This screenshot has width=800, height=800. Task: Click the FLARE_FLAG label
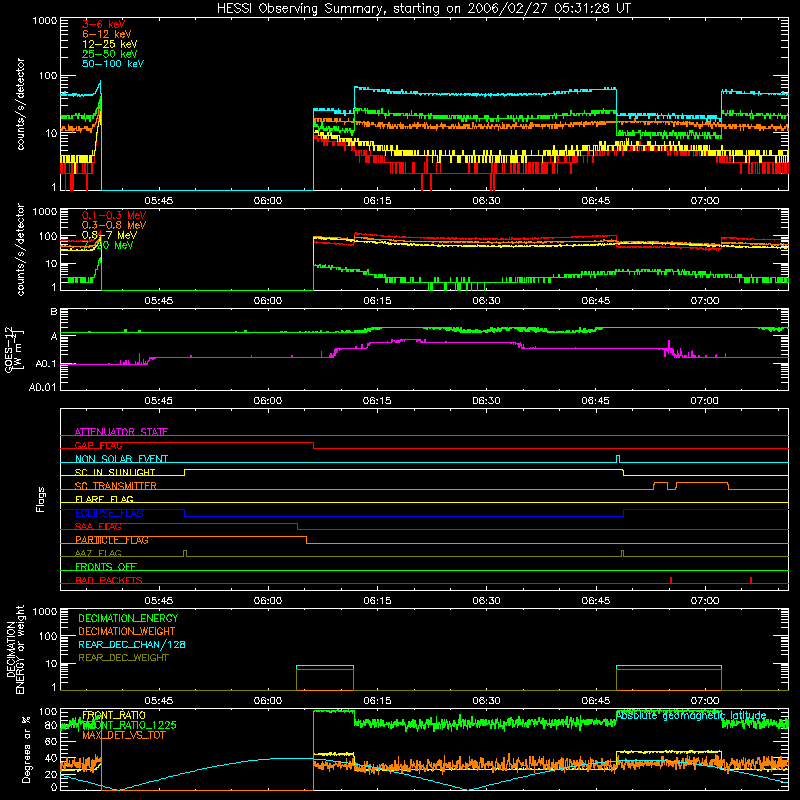(104, 499)
